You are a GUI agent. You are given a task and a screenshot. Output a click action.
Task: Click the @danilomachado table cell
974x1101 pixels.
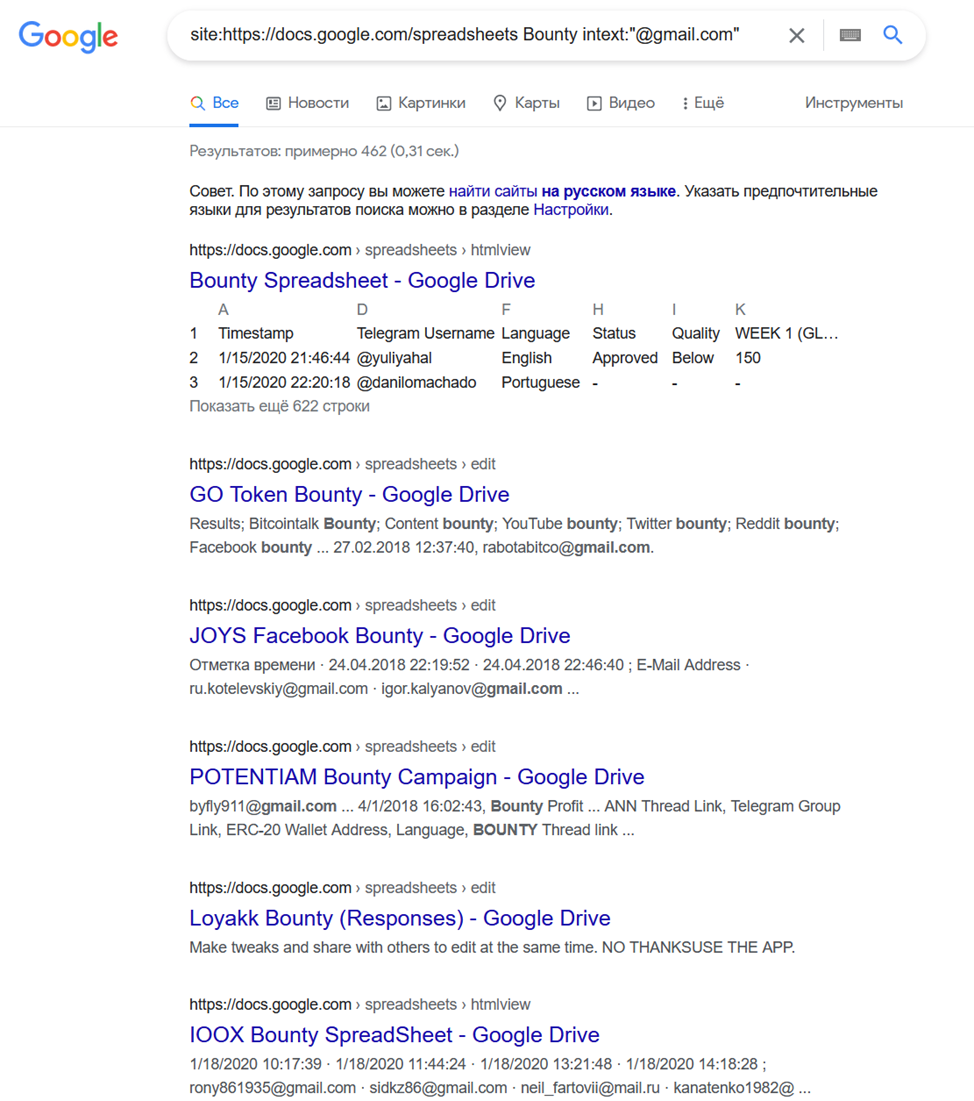coord(416,383)
